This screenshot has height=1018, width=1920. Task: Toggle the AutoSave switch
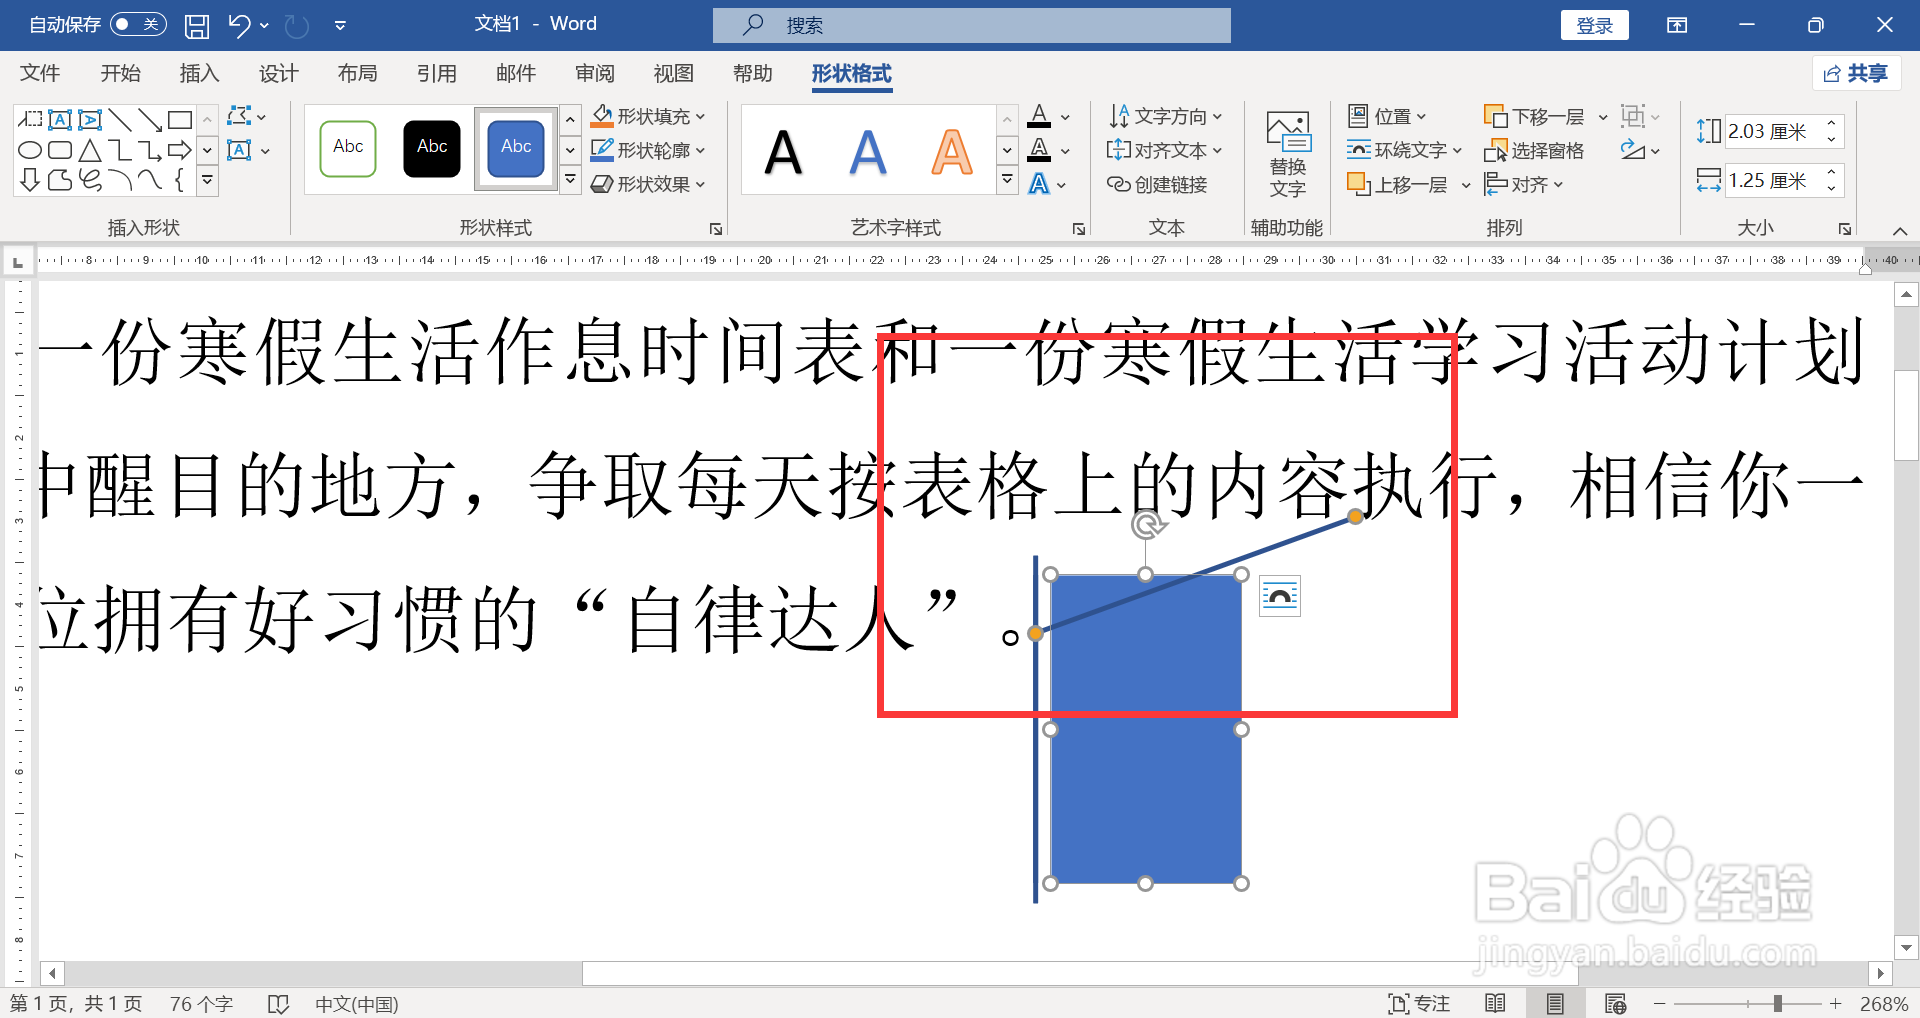point(138,24)
